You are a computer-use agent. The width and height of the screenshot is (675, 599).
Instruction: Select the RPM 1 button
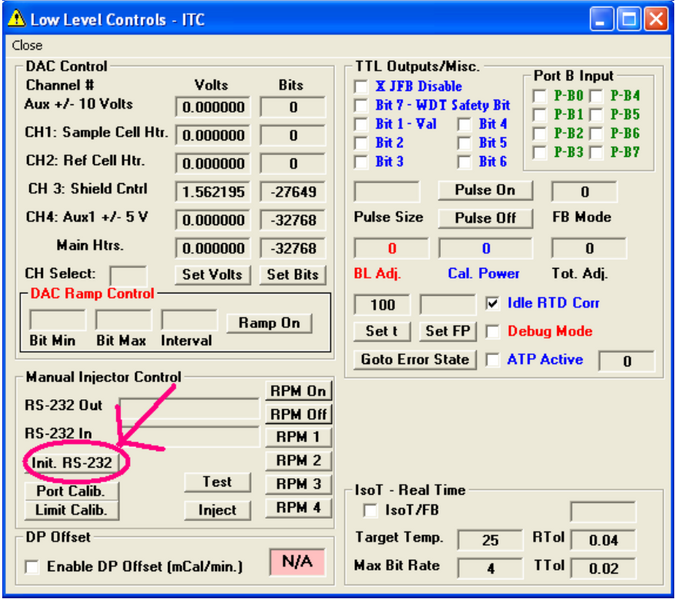point(298,437)
